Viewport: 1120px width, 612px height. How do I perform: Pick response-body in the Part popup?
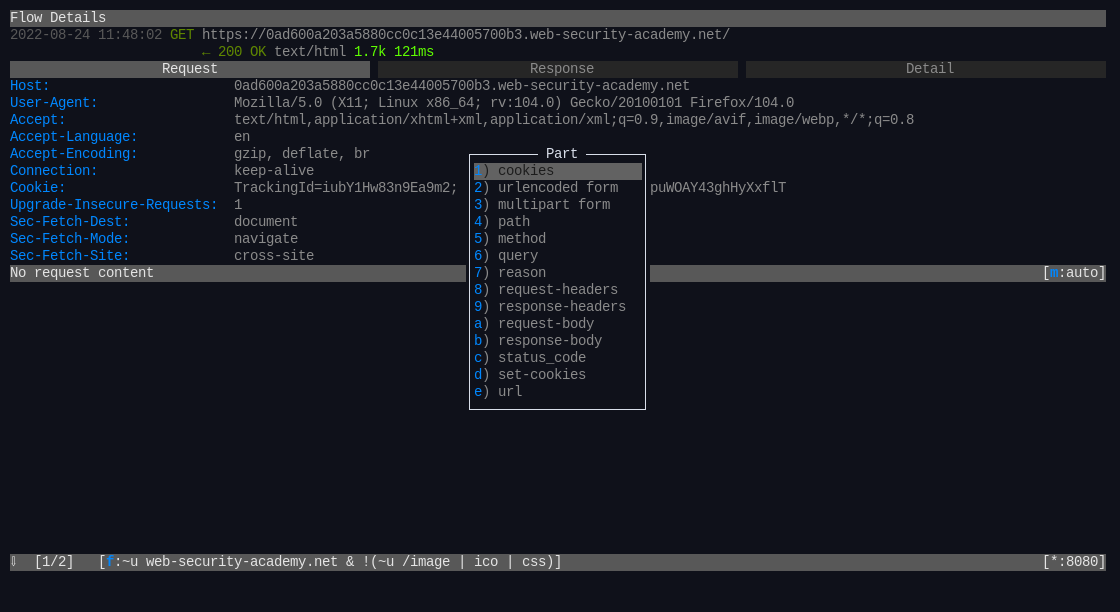pyautogui.click(x=549, y=341)
